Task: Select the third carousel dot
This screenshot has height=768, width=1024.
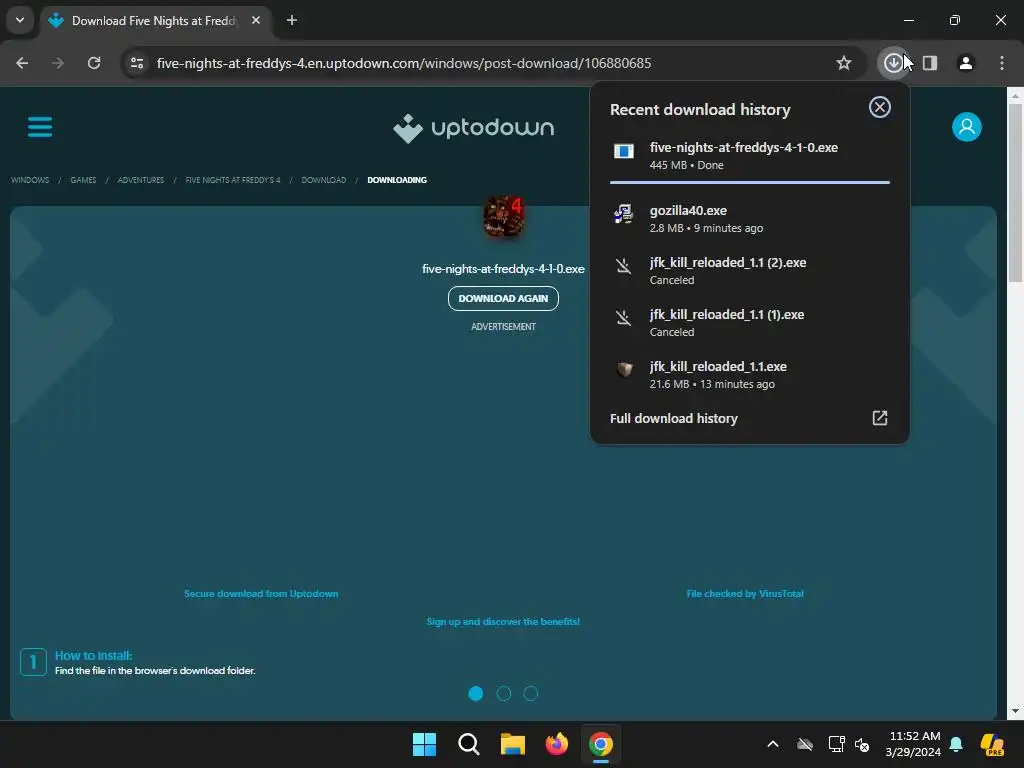Action: click(531, 694)
